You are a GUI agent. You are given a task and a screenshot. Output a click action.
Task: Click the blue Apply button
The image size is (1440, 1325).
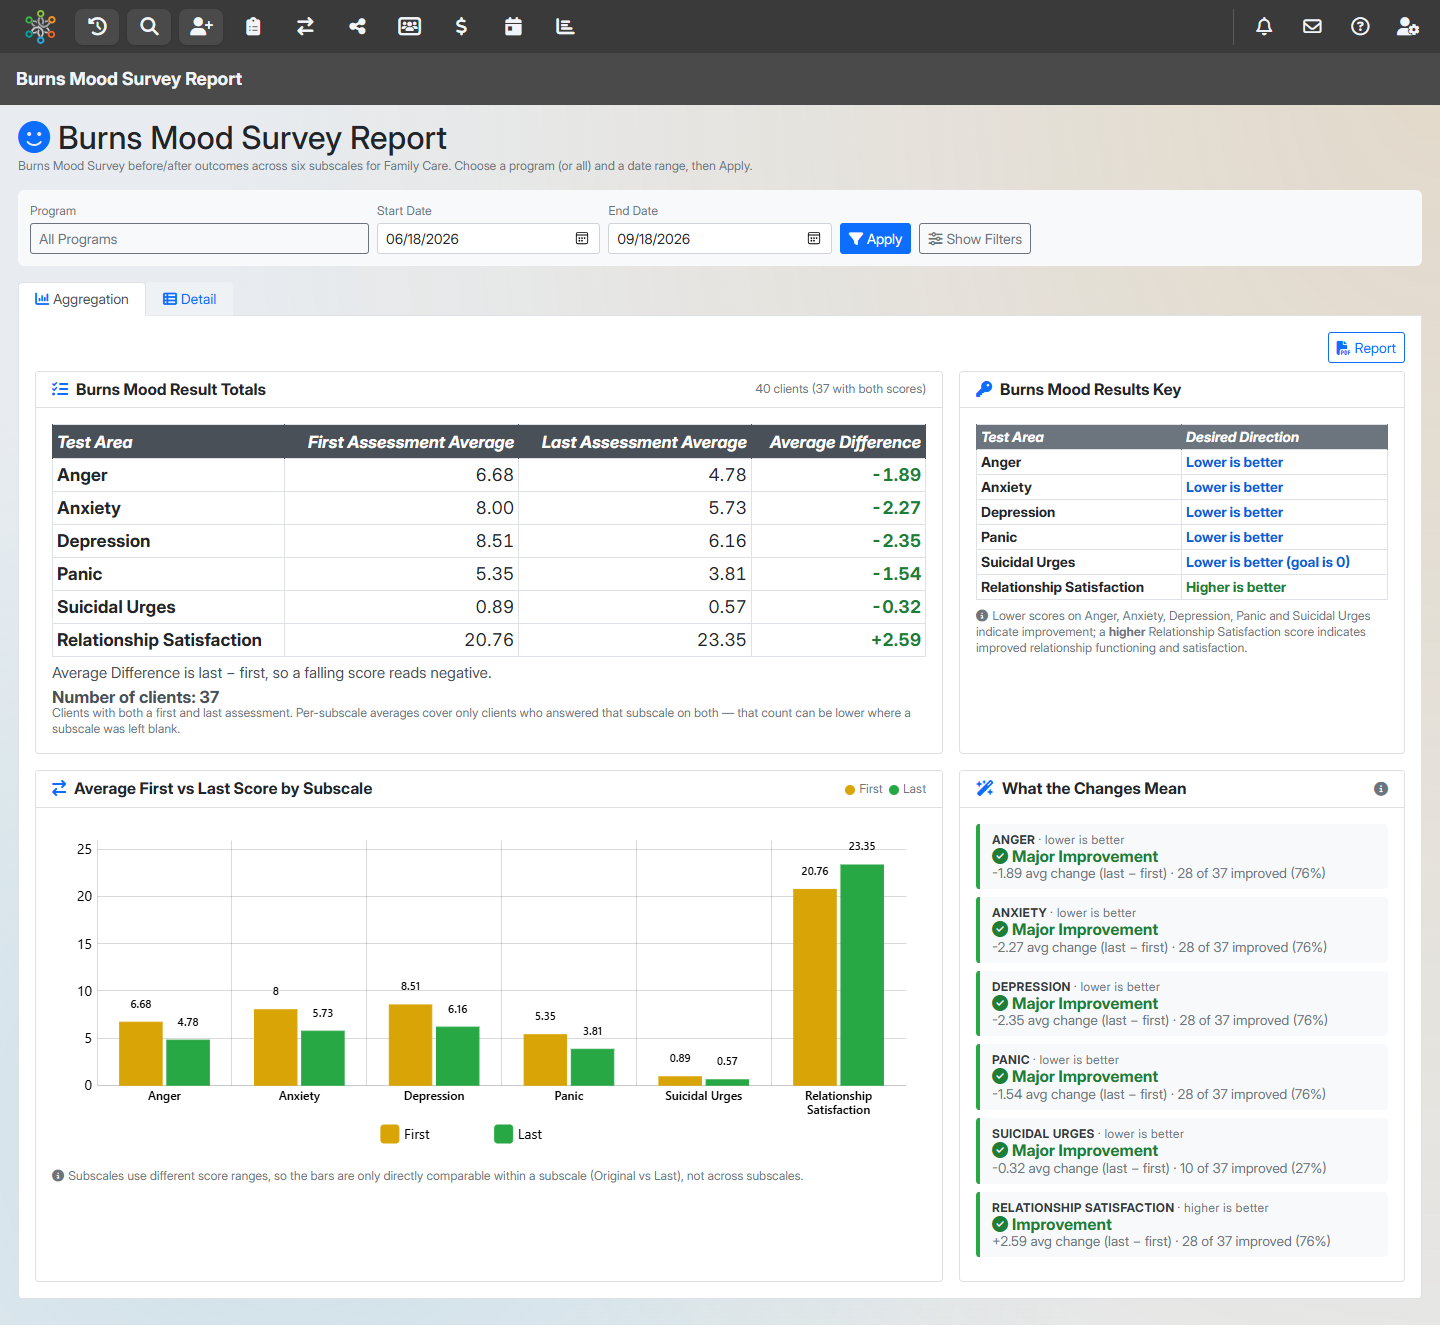[875, 239]
